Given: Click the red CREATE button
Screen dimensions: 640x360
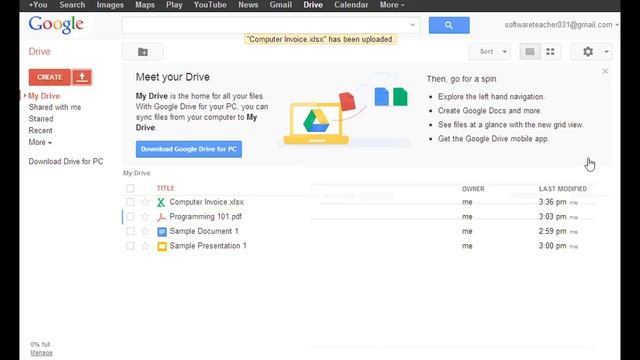Looking at the screenshot, I should click(x=49, y=77).
